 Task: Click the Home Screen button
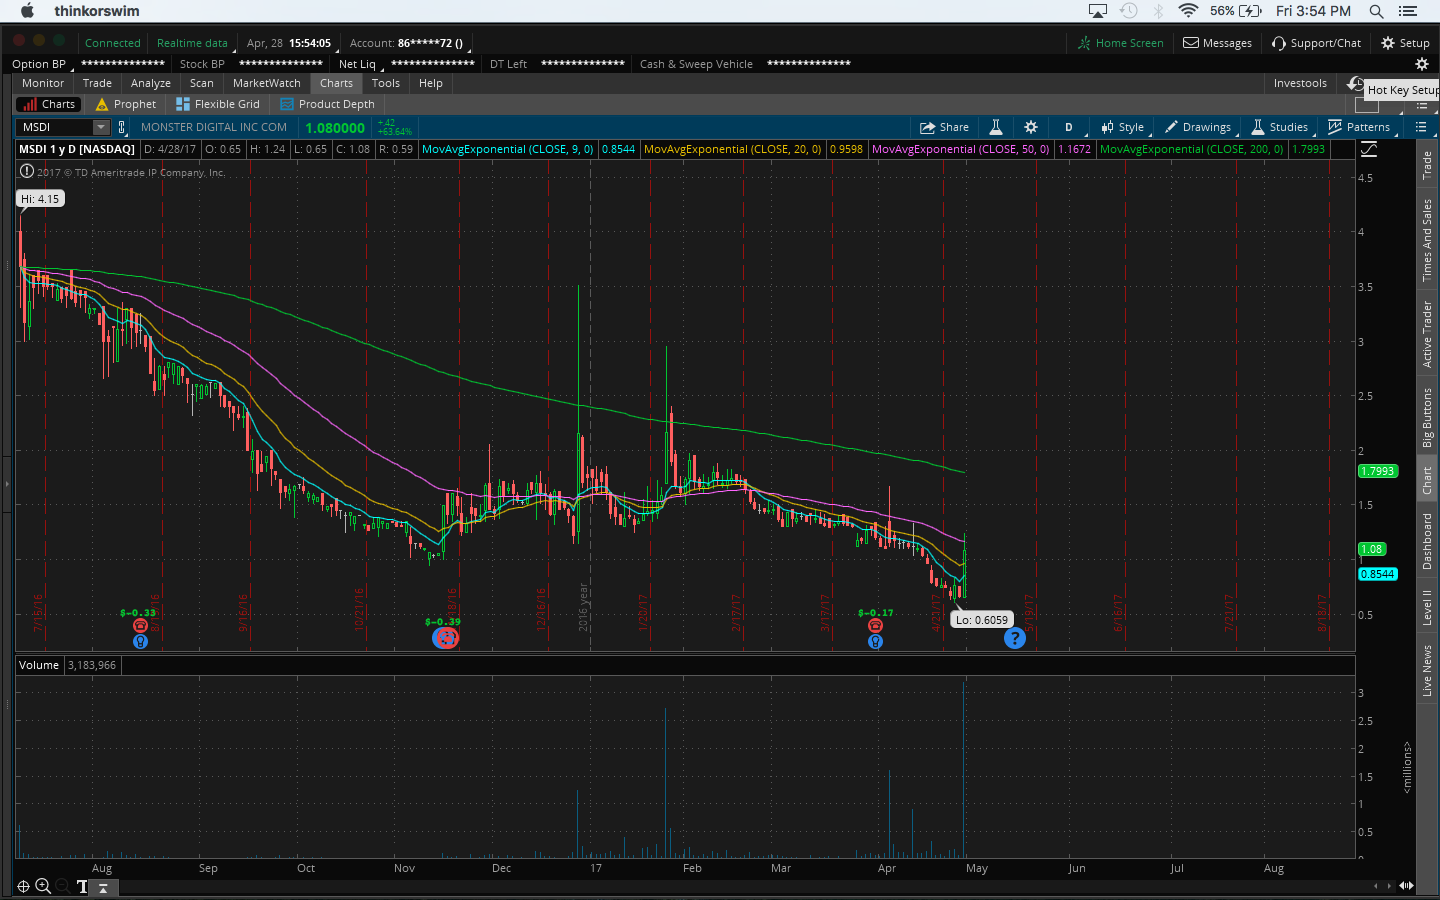pos(1120,43)
